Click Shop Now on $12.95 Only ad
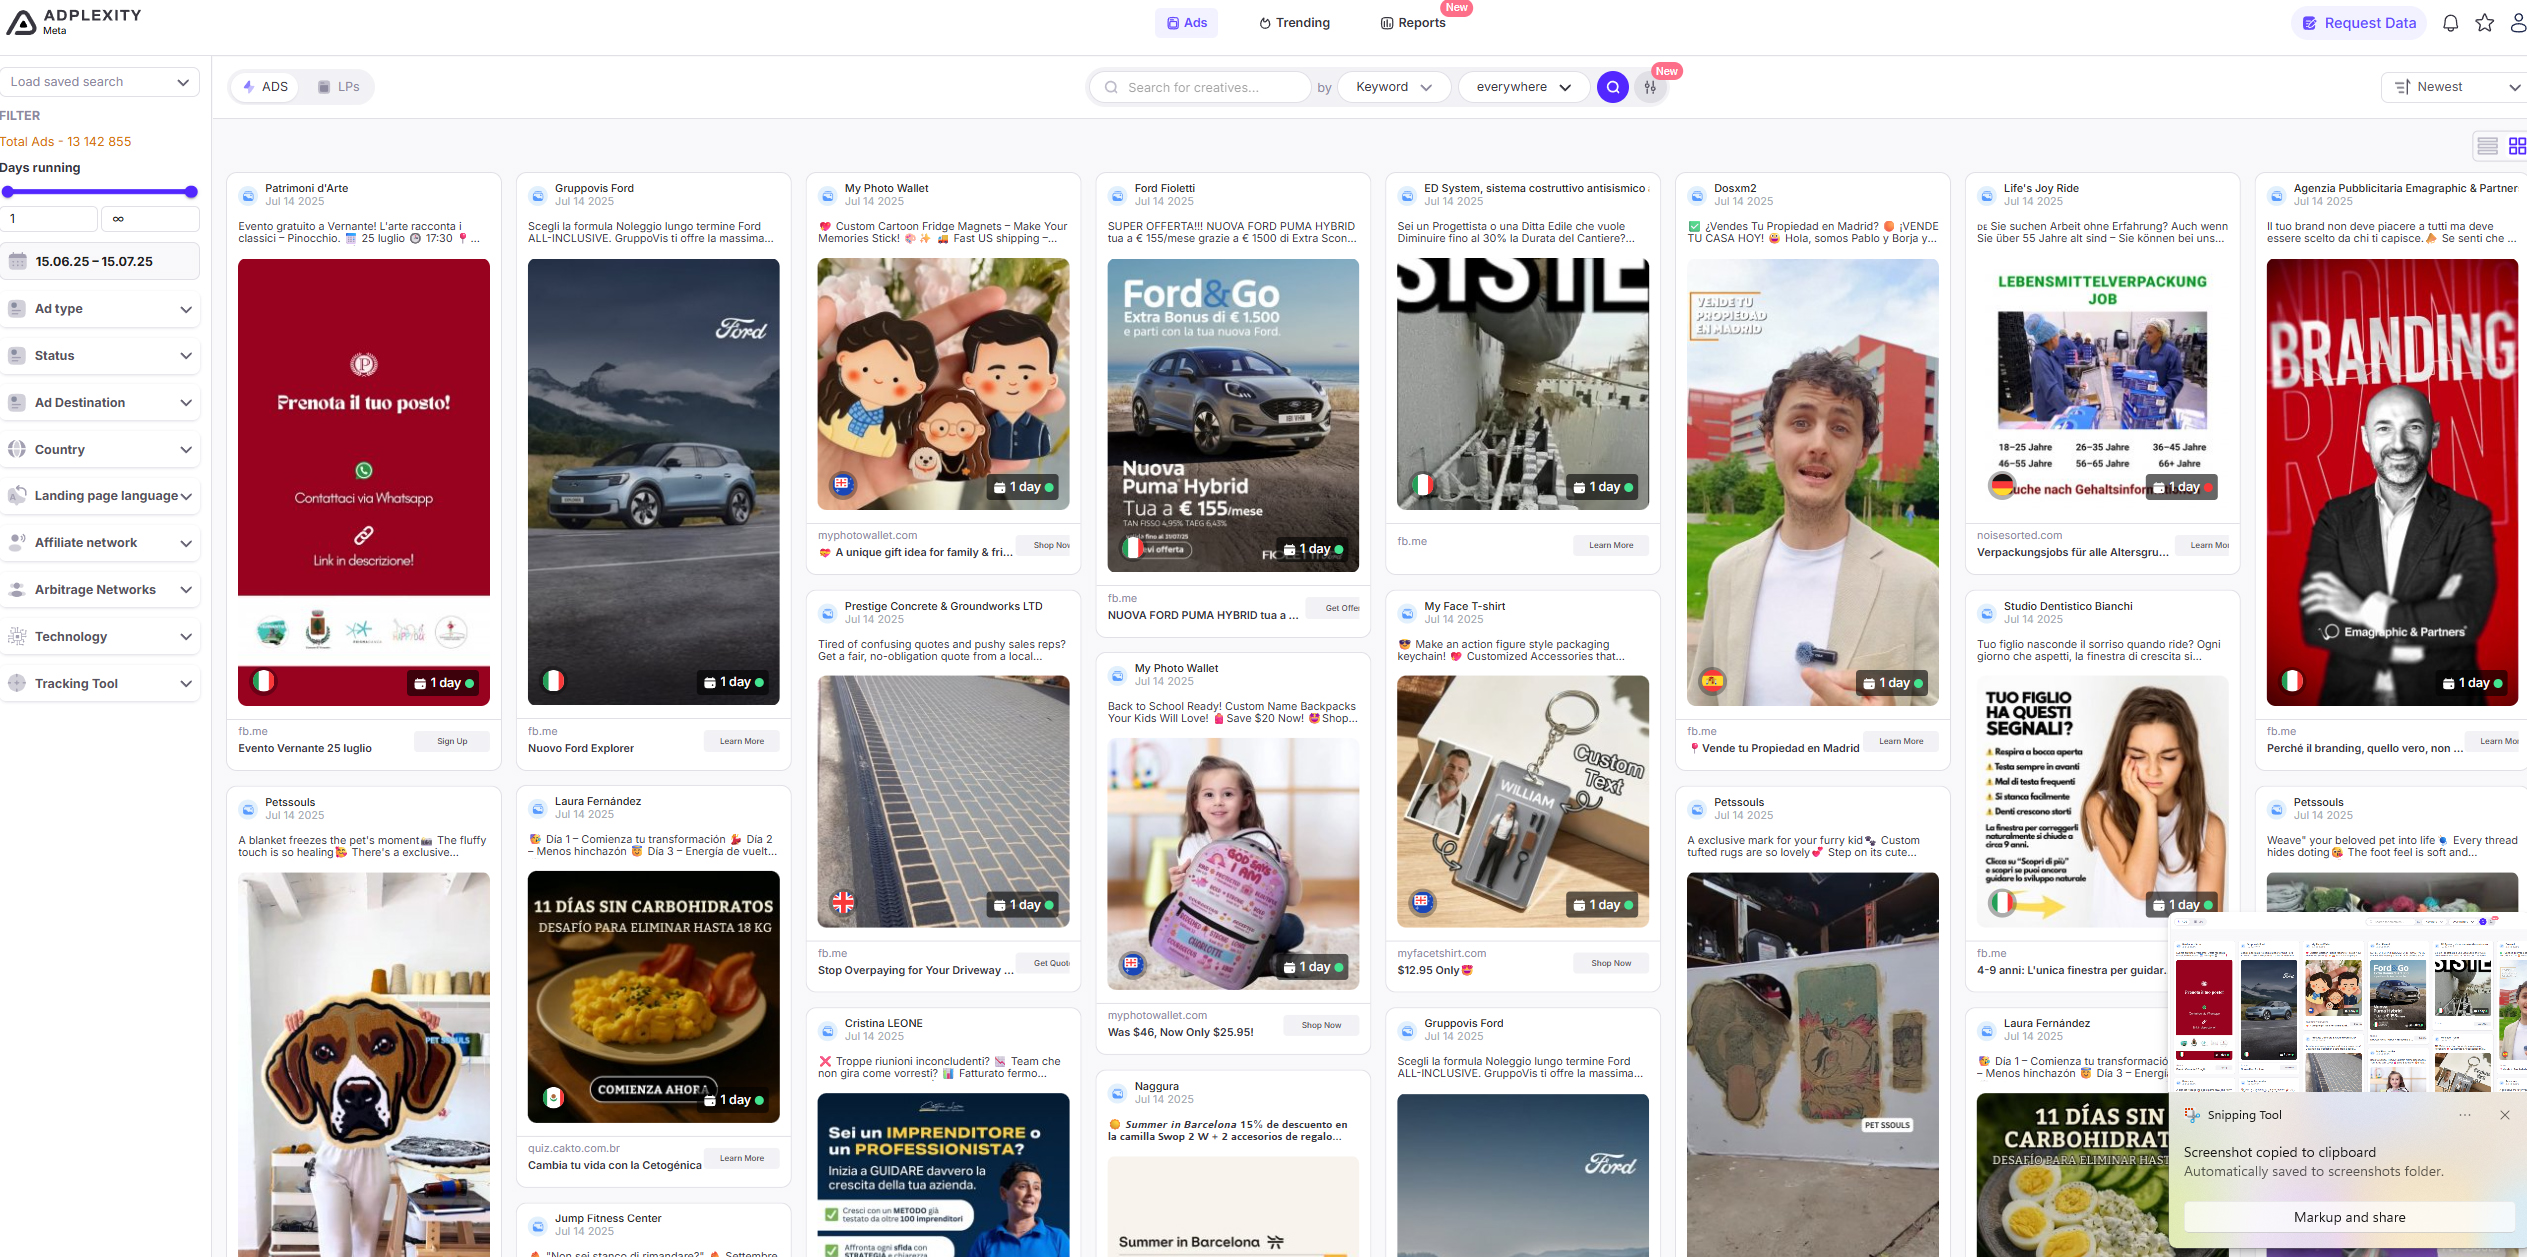 (1611, 963)
